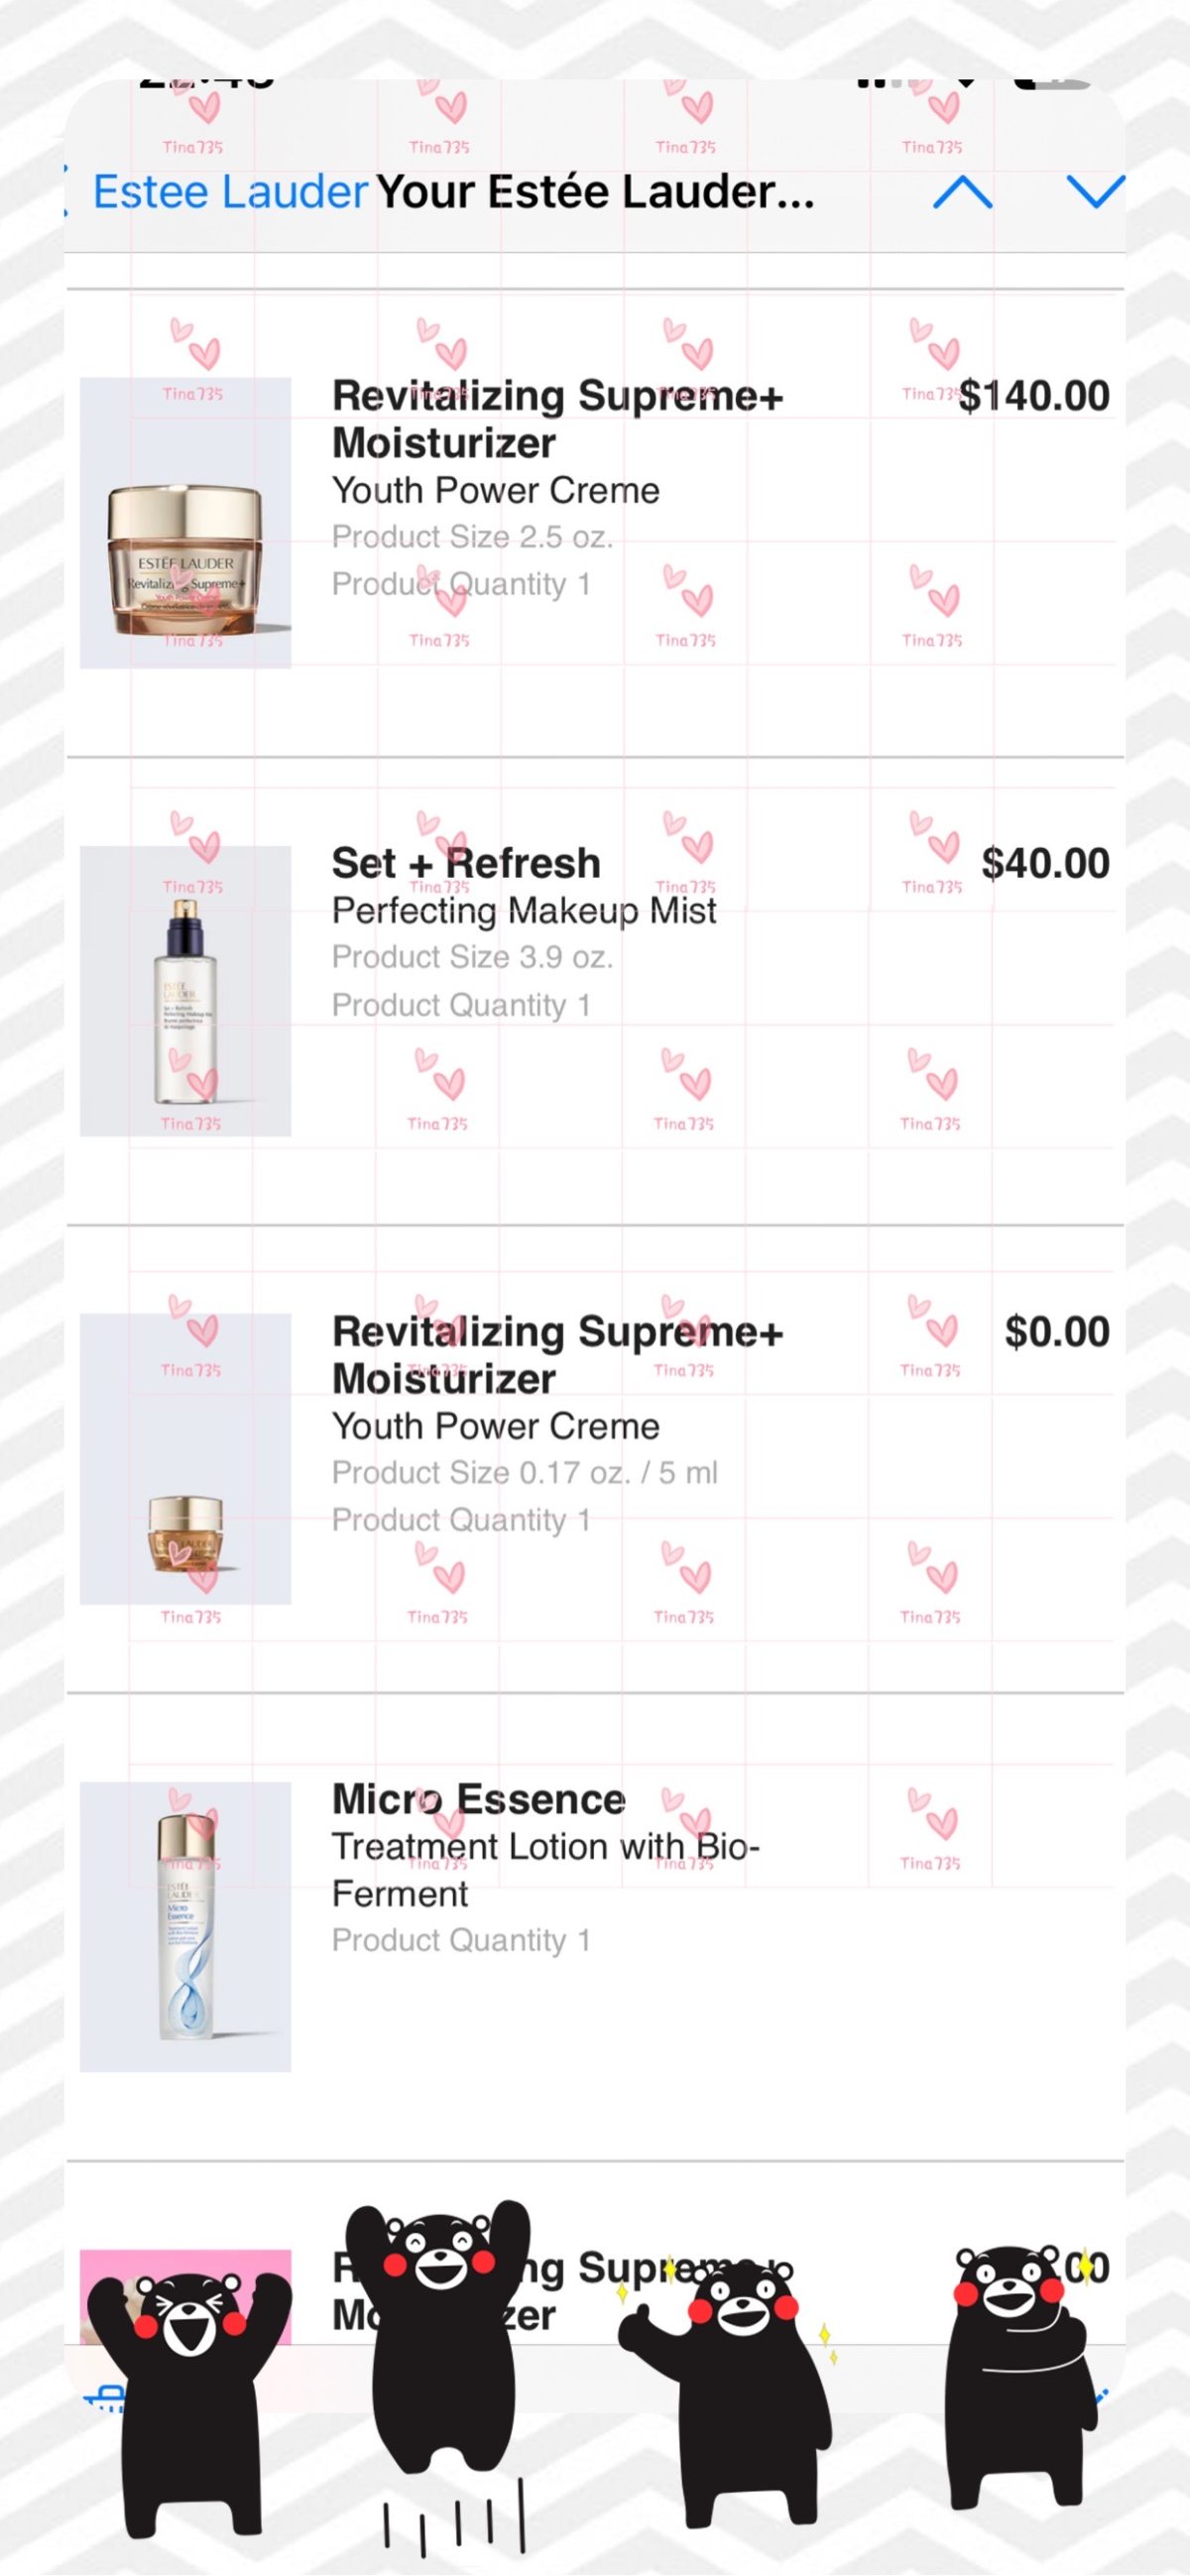Tap Treatment Lotion with Bio-Ferment text
Viewport: 1190px width, 2576px height.
[546, 1870]
